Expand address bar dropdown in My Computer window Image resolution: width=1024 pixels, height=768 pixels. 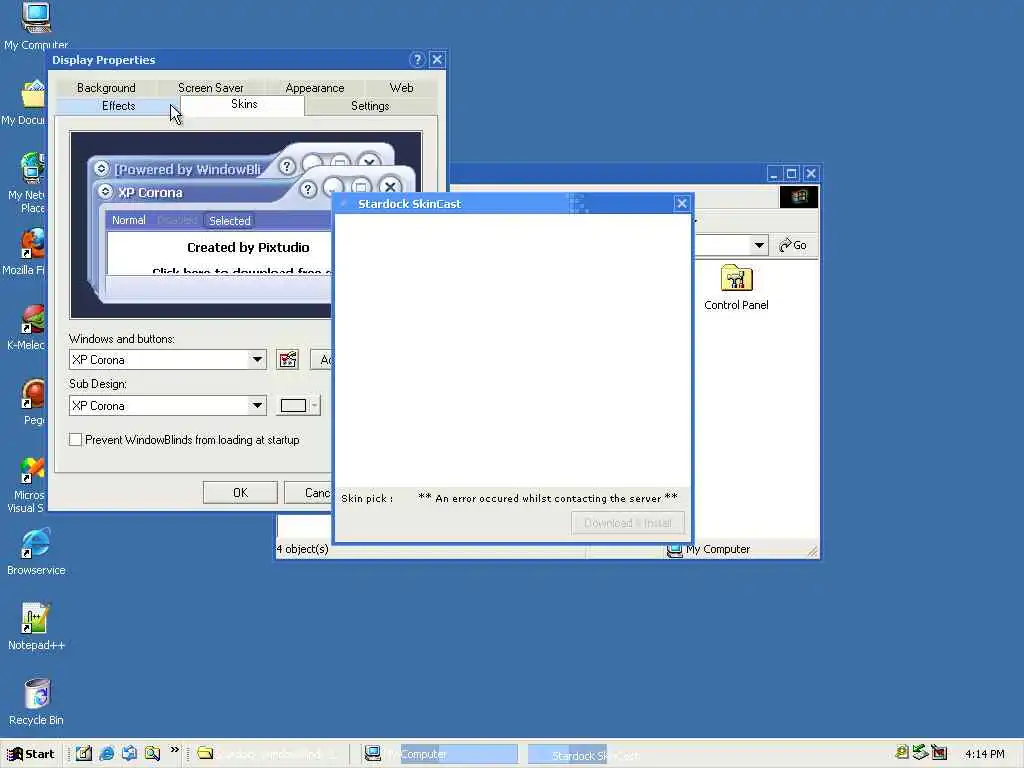pos(758,246)
